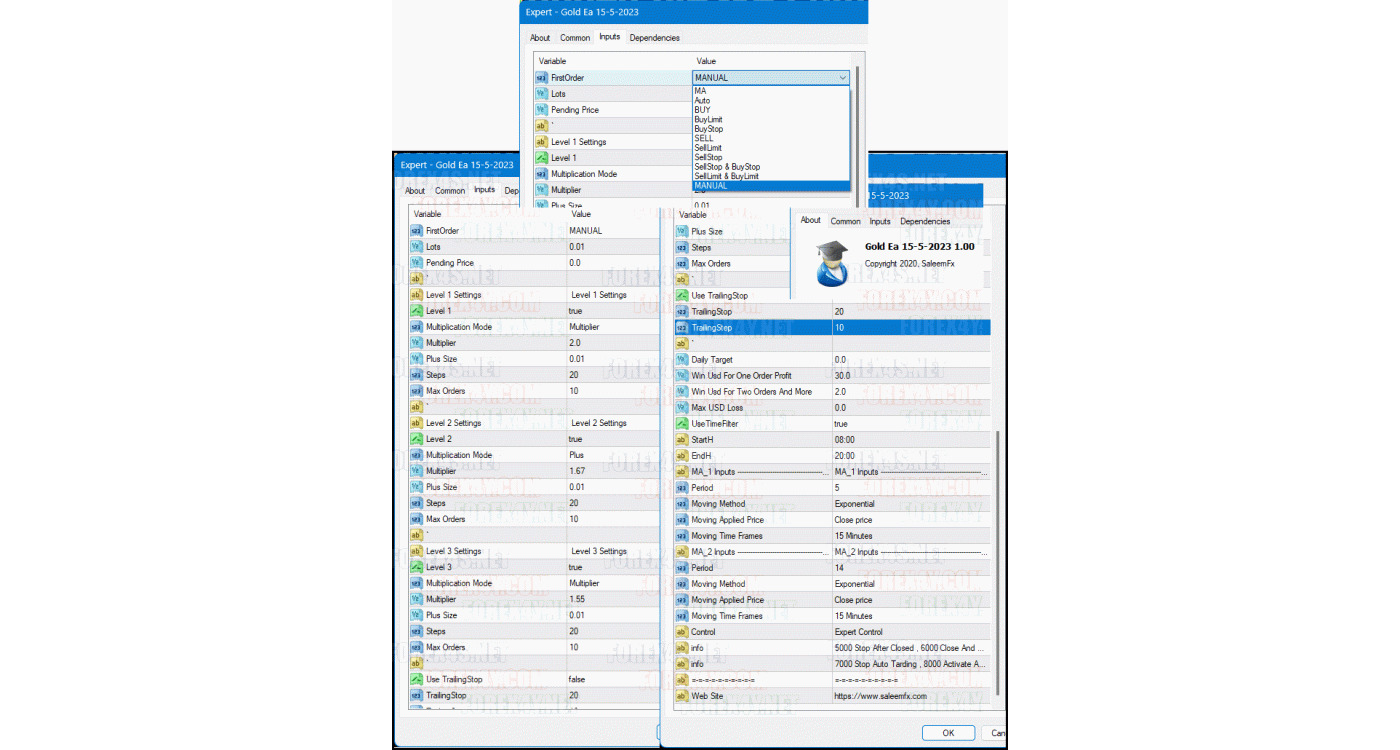Click the Control row icon
This screenshot has height=750, width=1400.
[x=681, y=632]
